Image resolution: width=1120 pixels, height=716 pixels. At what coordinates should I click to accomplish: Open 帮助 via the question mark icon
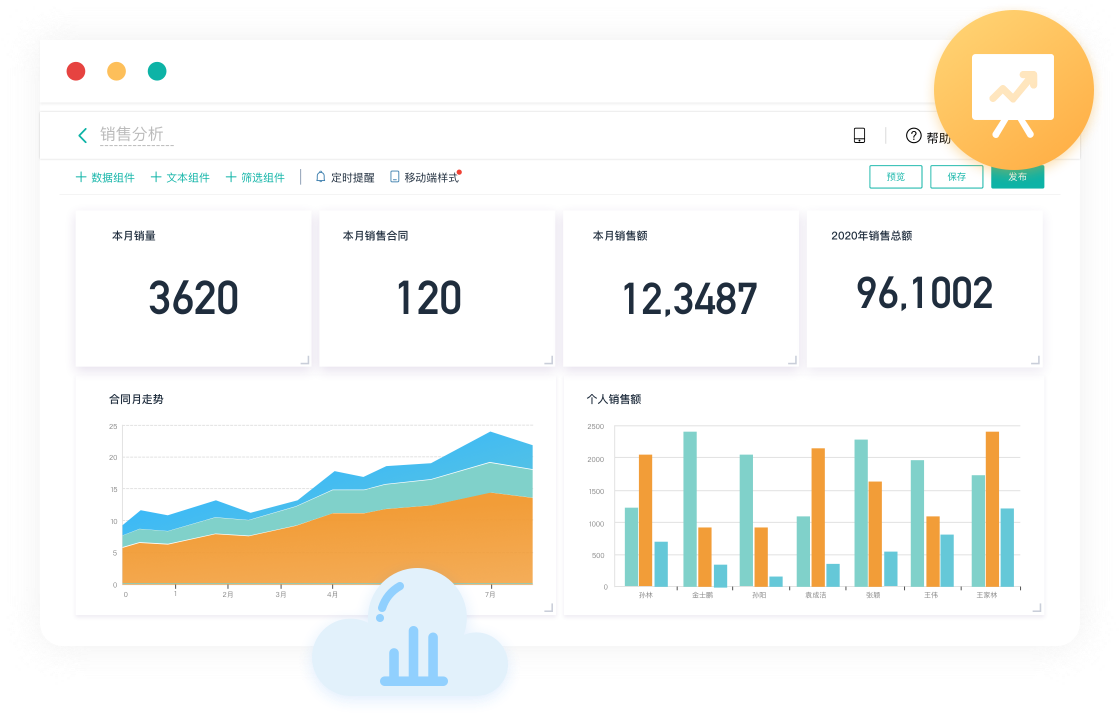913,136
